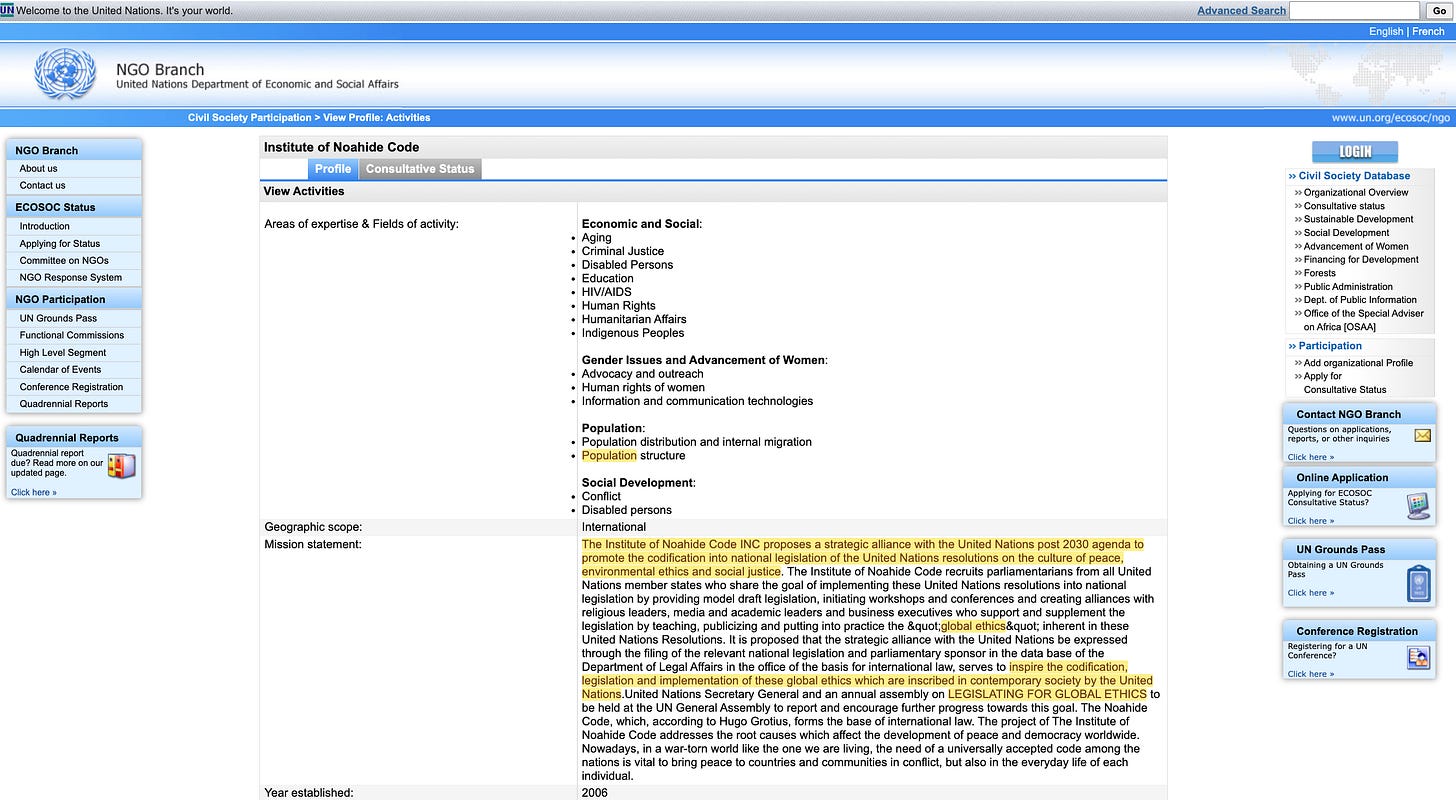The height and width of the screenshot is (800, 1456).
Task: Click 'Click here' under Contact NGO Branch
Action: (1311, 457)
